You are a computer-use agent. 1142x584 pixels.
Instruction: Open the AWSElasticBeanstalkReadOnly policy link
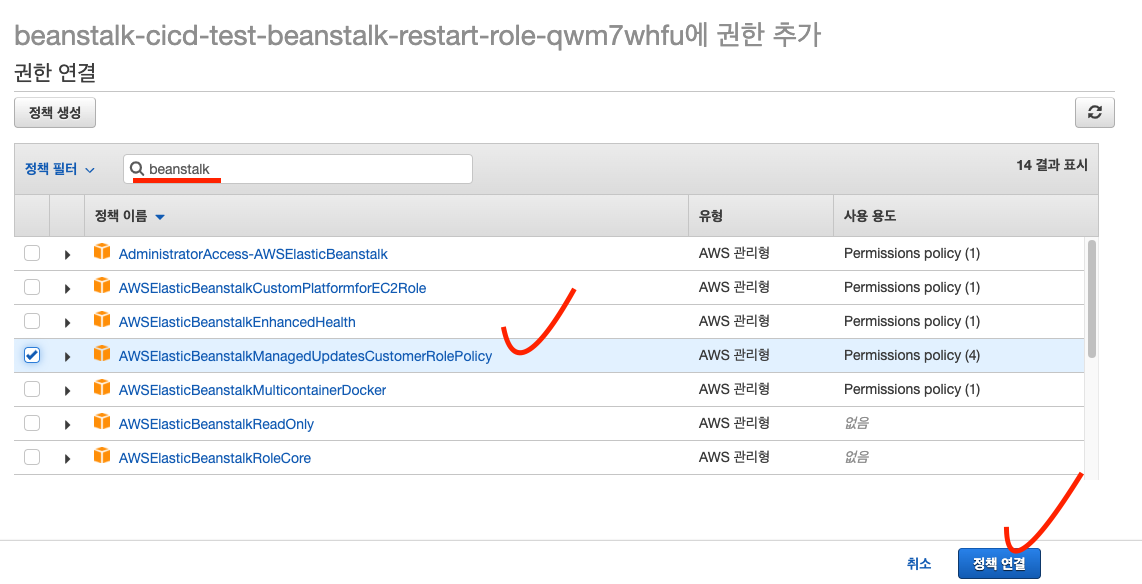pyautogui.click(x=216, y=424)
